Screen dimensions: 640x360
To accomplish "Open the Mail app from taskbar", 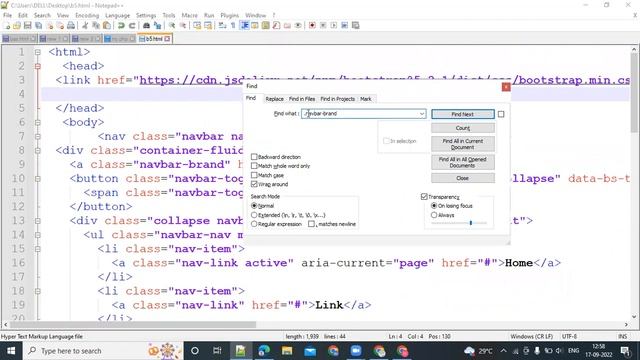I will [310, 351].
